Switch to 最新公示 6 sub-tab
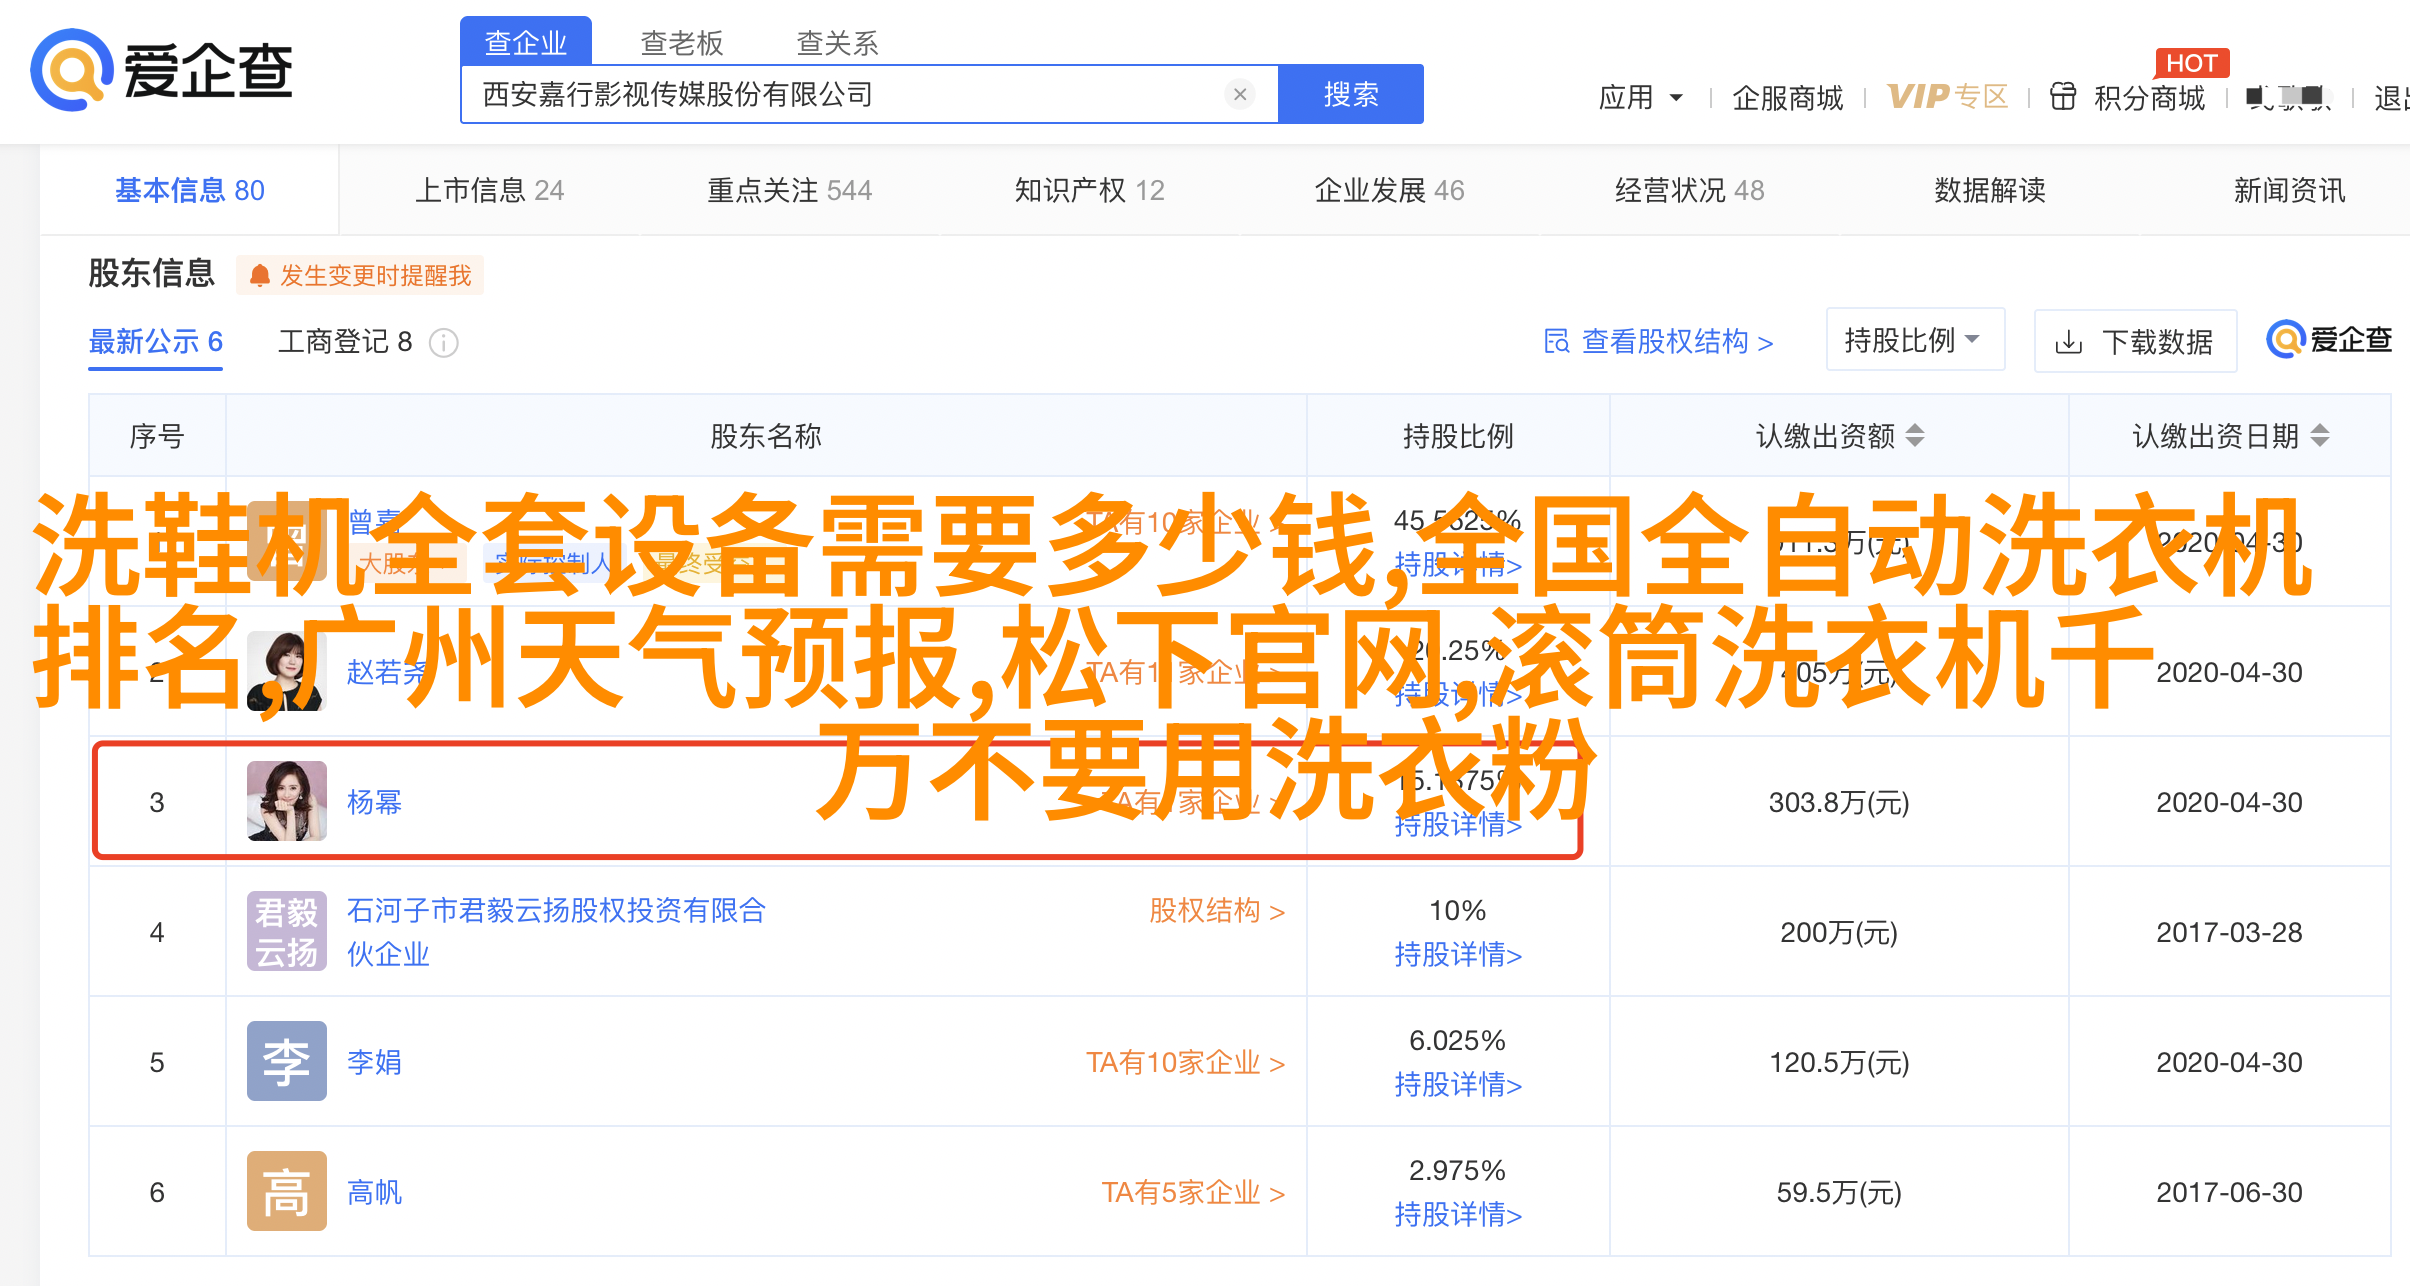The image size is (2410, 1286). [x=156, y=342]
